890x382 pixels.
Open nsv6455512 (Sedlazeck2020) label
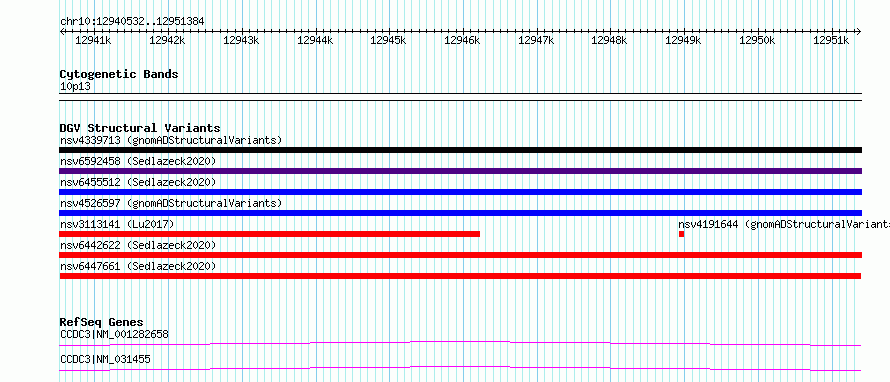click(138, 182)
